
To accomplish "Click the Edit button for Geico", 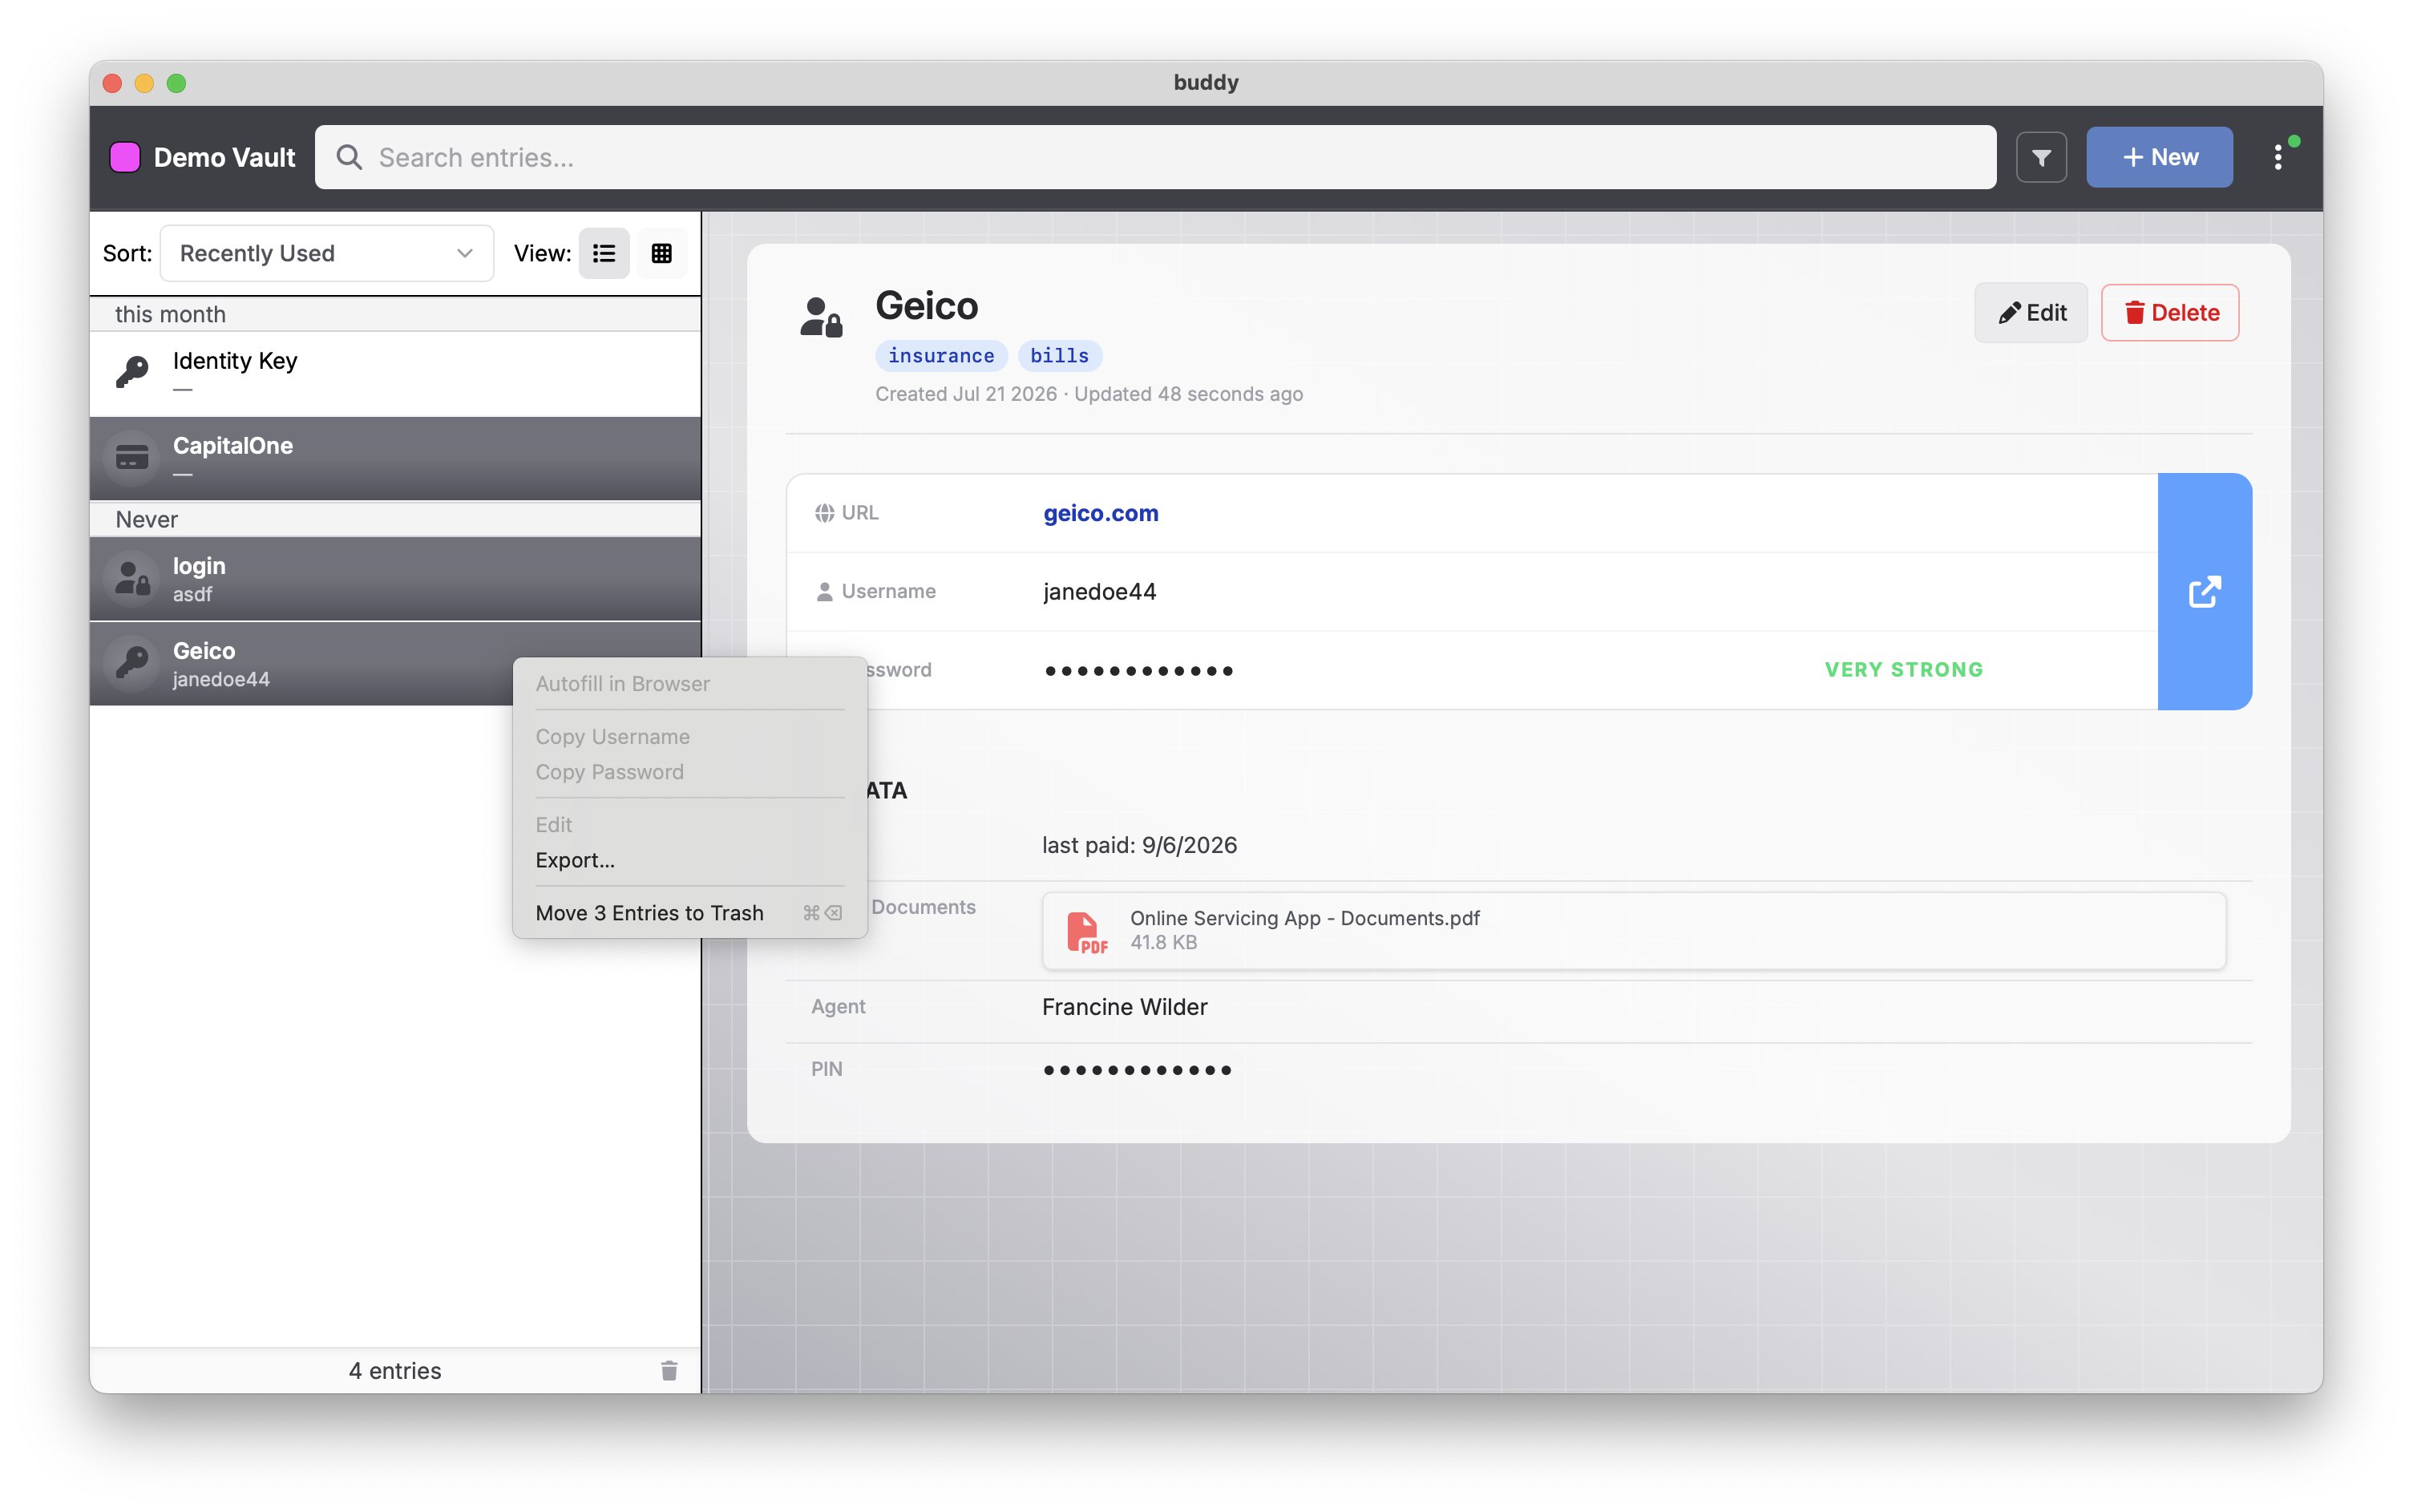I will (x=2030, y=313).
